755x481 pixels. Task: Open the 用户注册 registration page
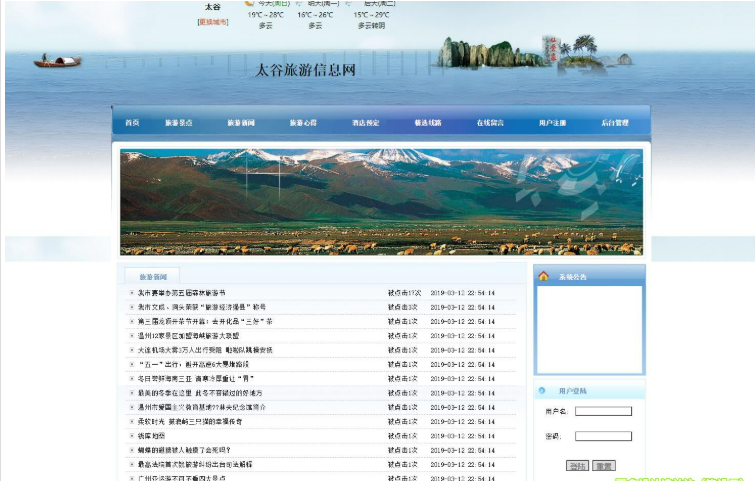point(552,123)
